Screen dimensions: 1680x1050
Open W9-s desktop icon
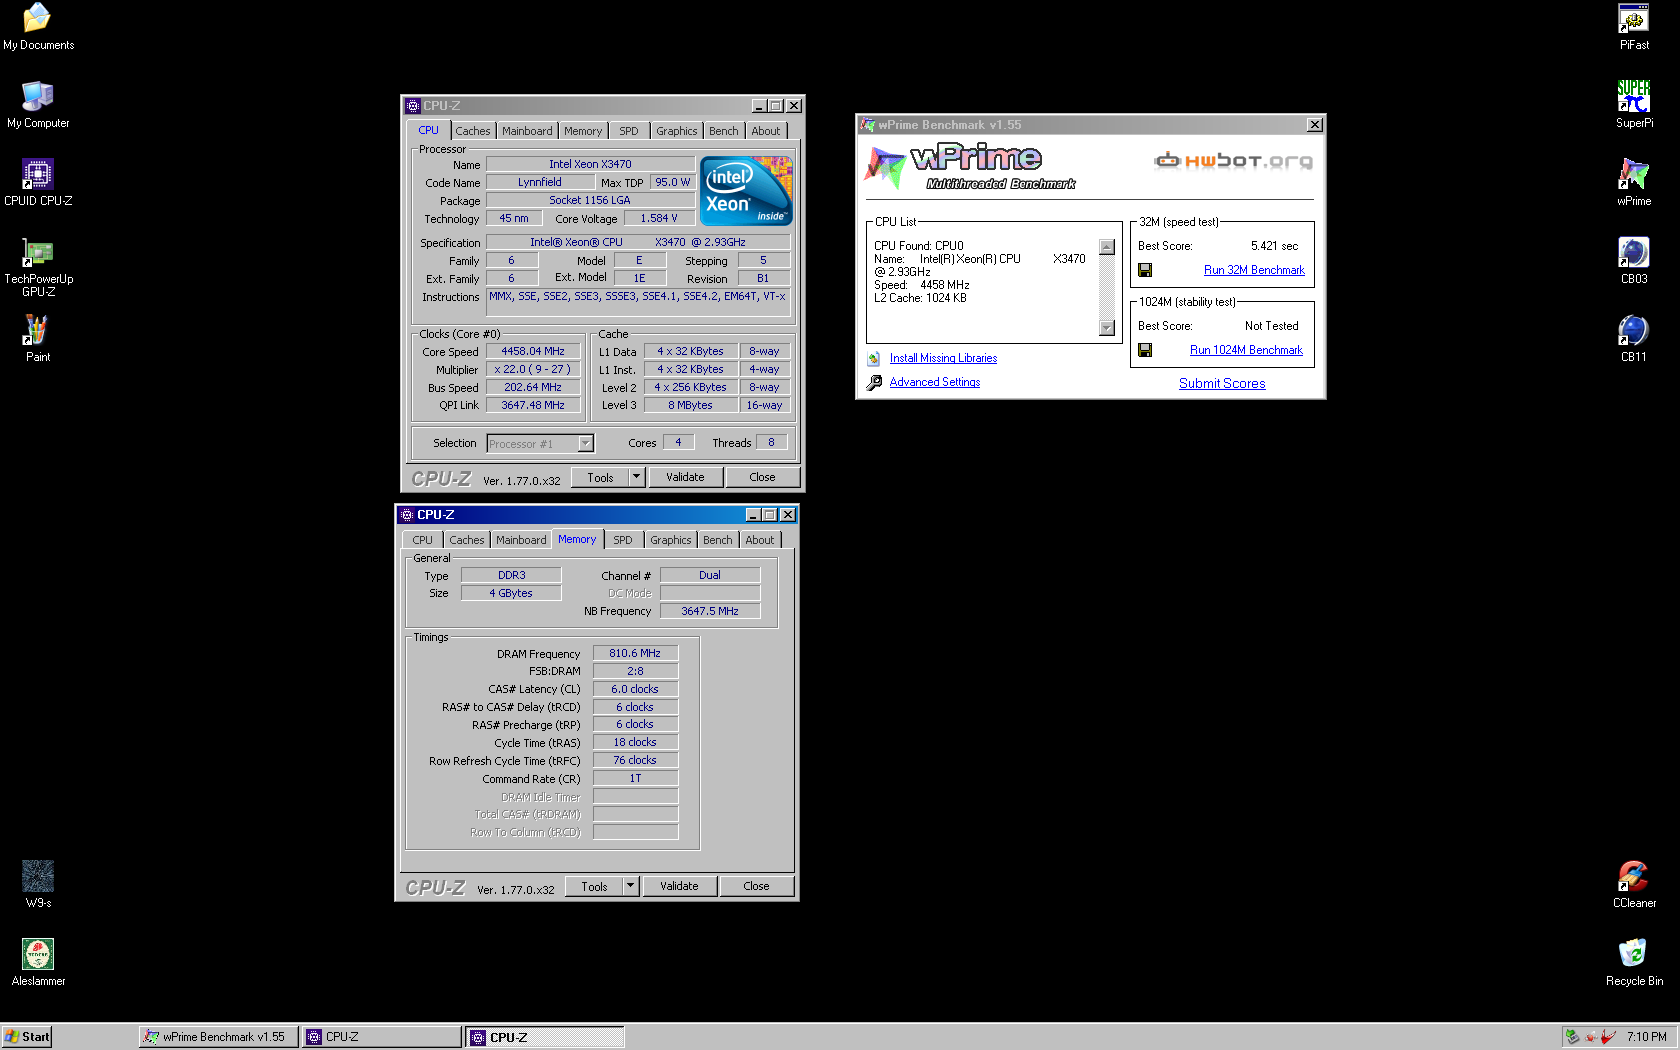(x=38, y=885)
